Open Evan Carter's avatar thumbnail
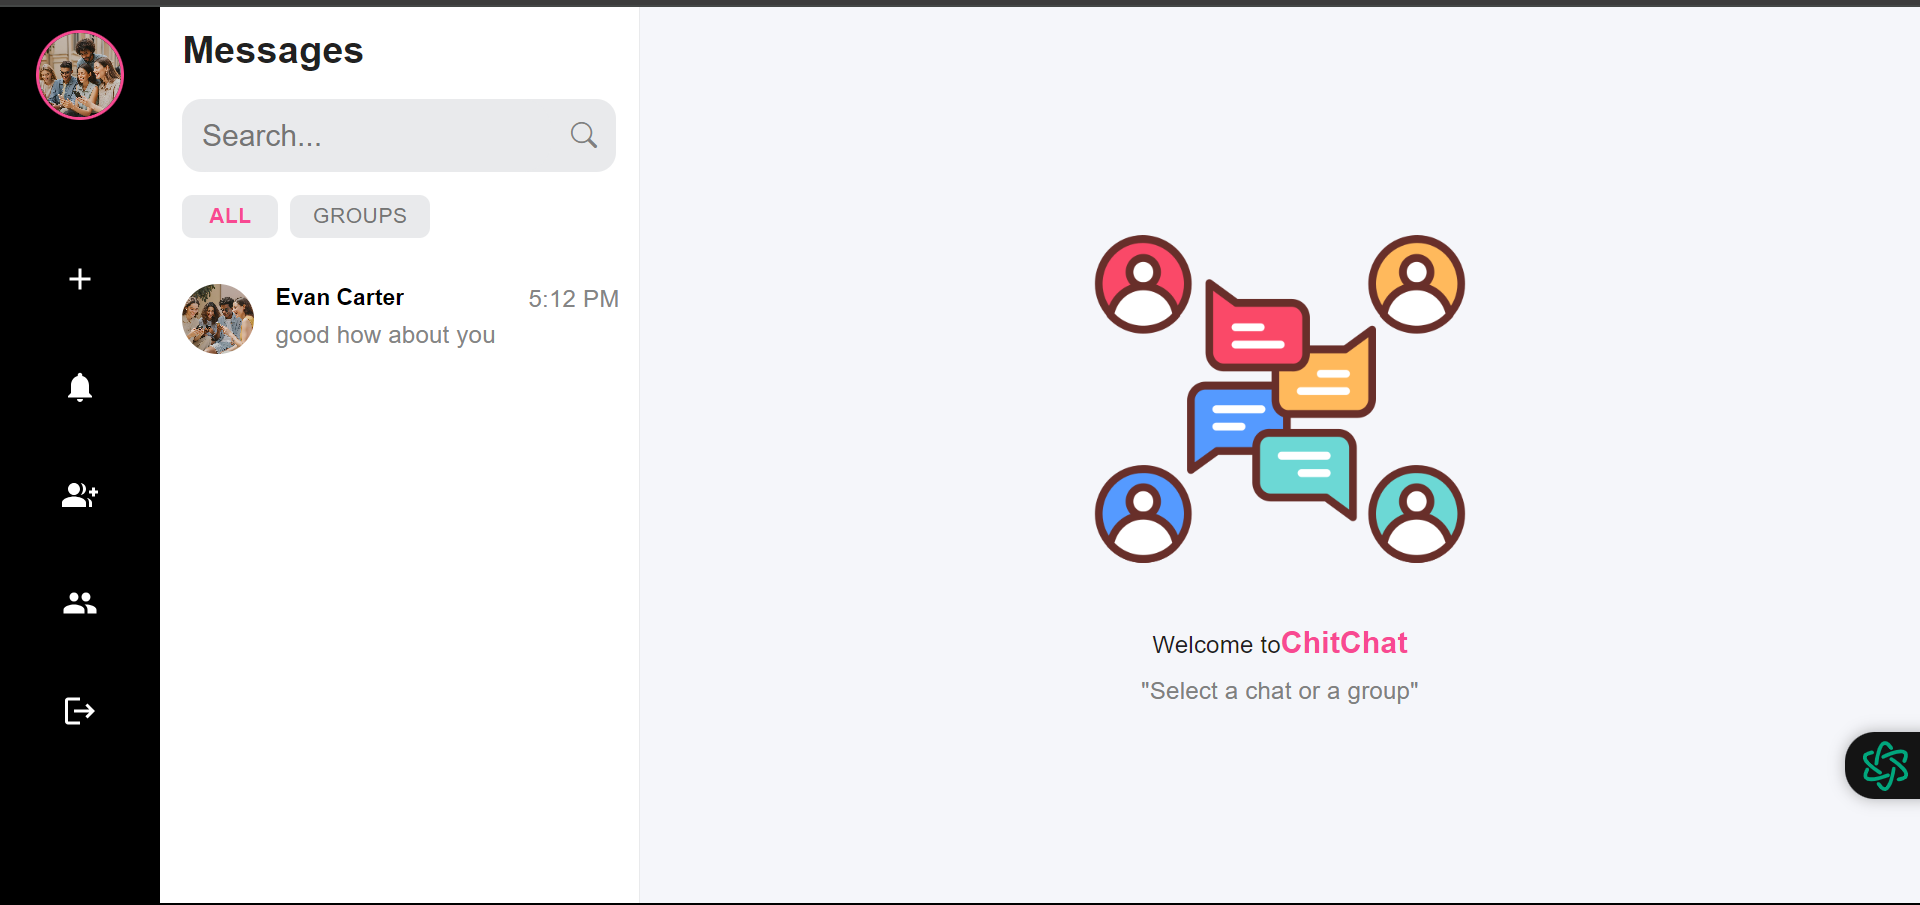The width and height of the screenshot is (1920, 905). tap(218, 319)
